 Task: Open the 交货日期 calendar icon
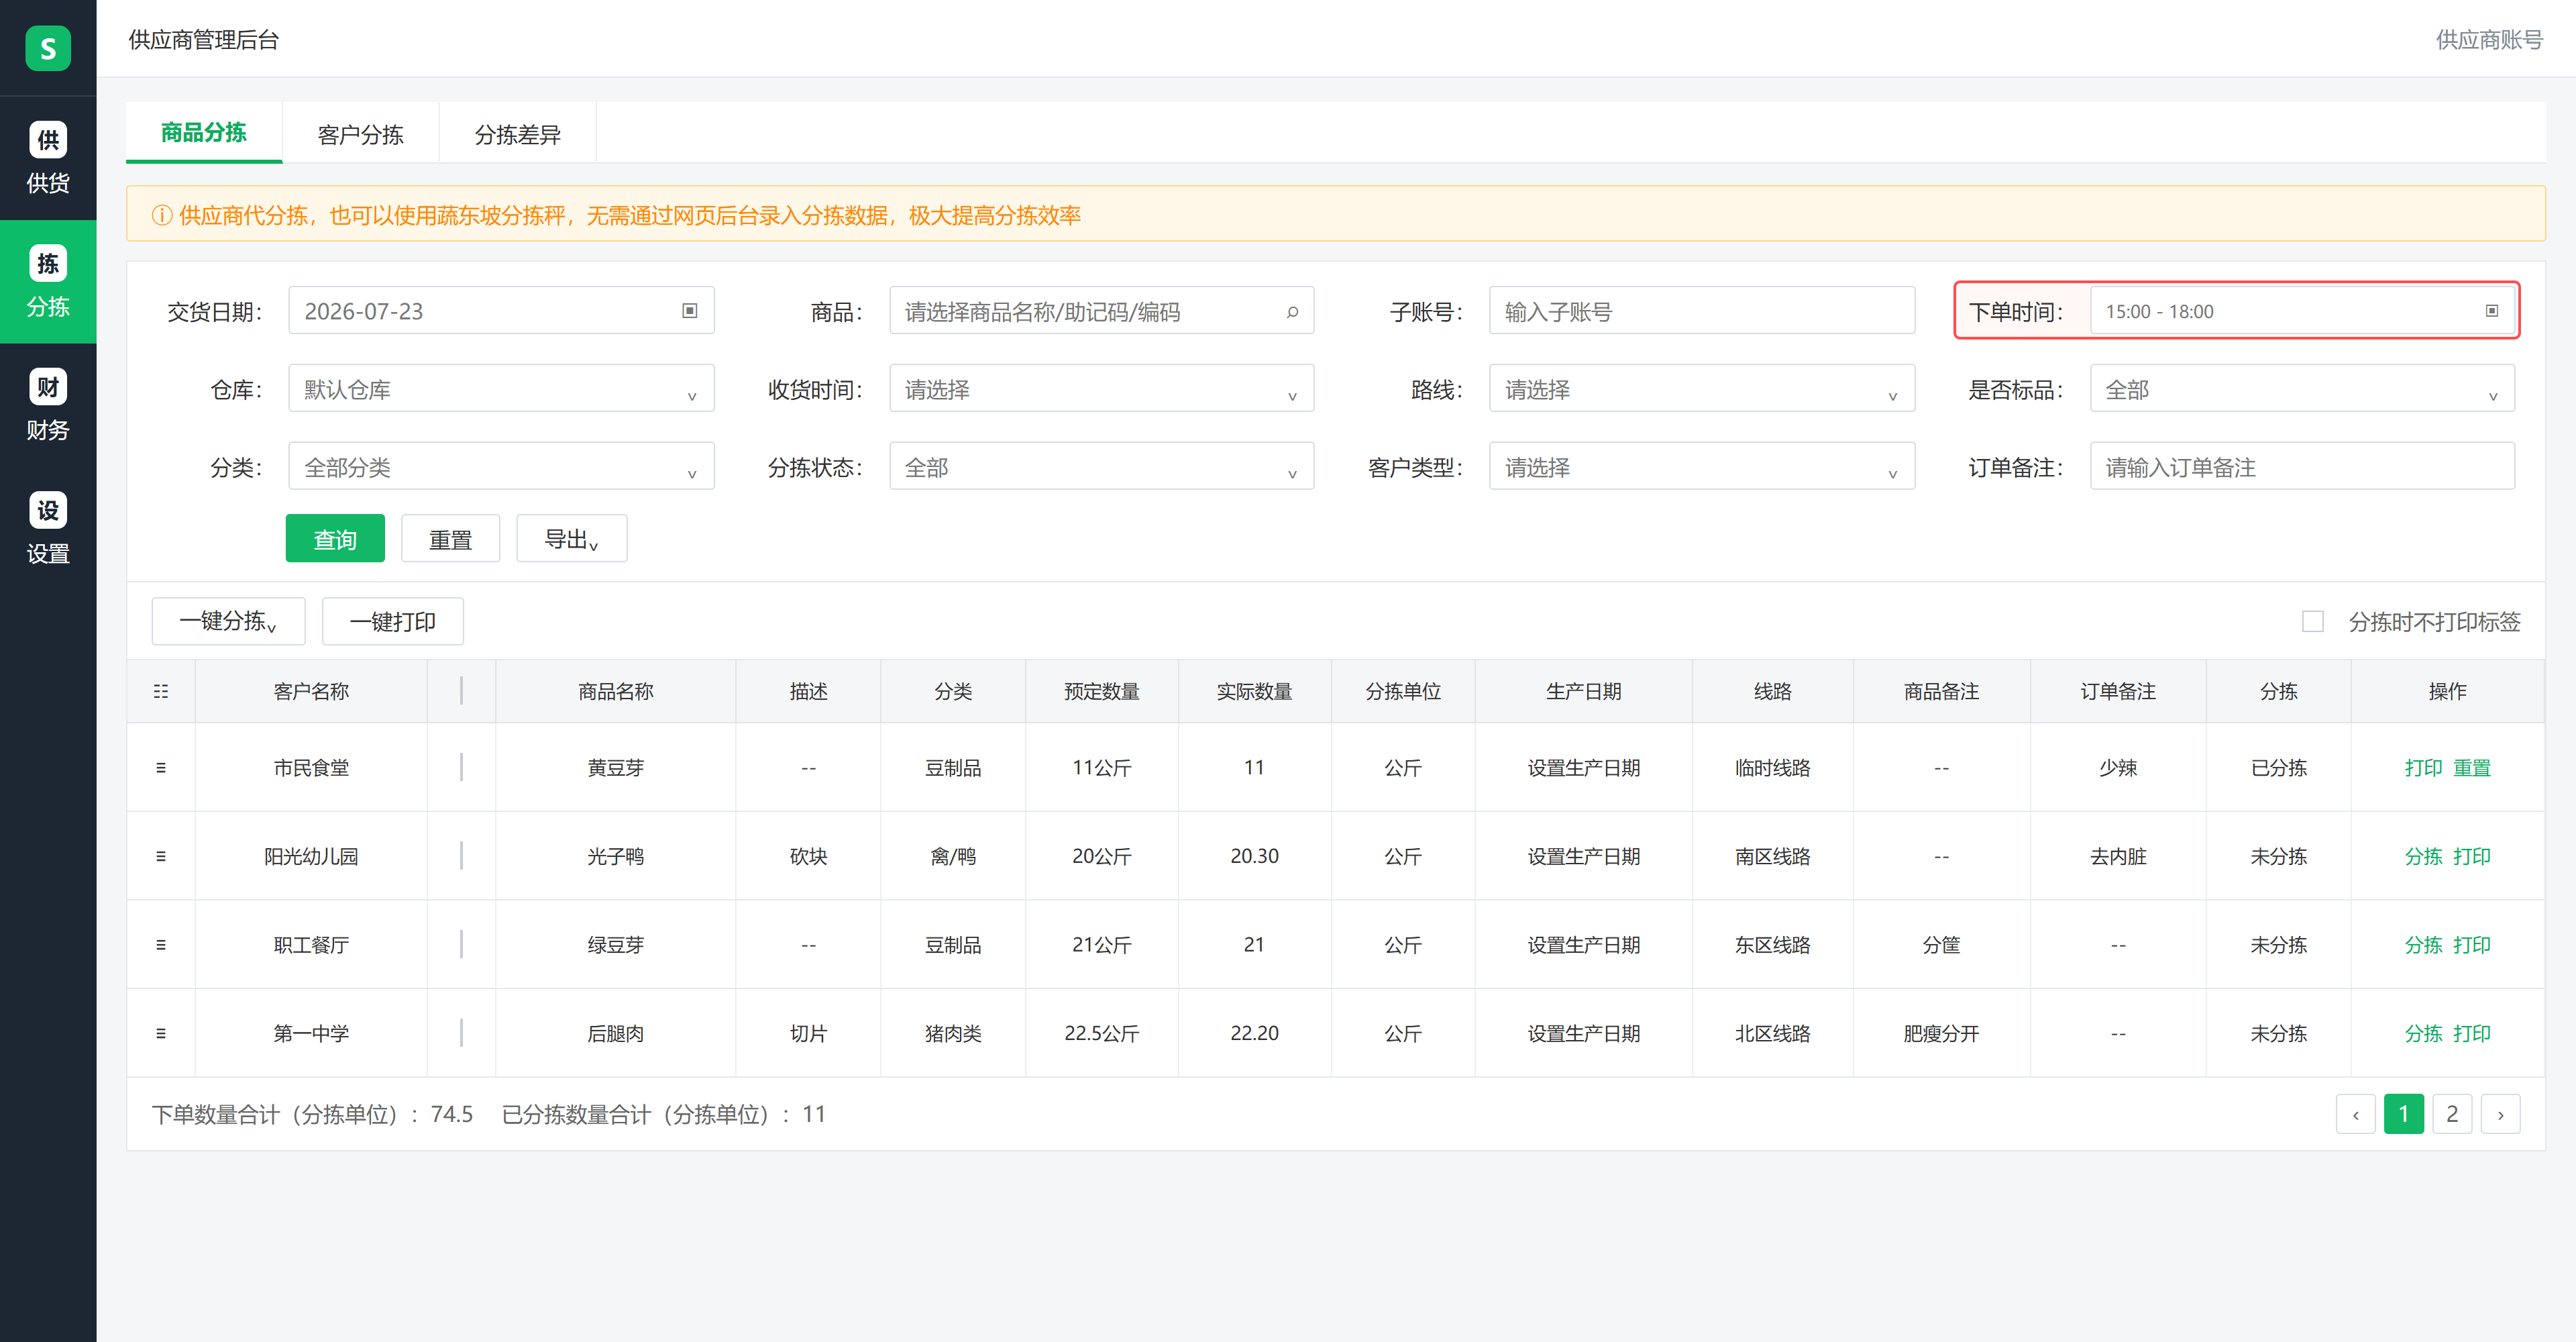coord(689,311)
